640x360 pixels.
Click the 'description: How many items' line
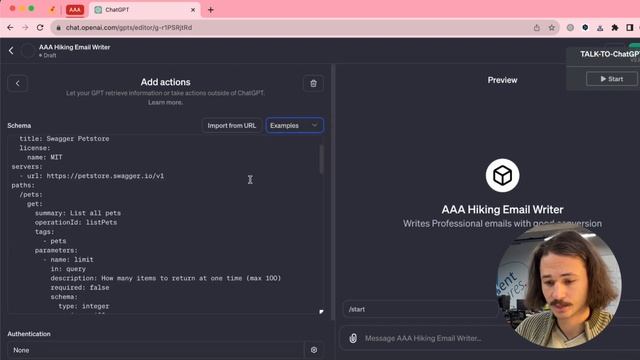[x=166, y=278]
